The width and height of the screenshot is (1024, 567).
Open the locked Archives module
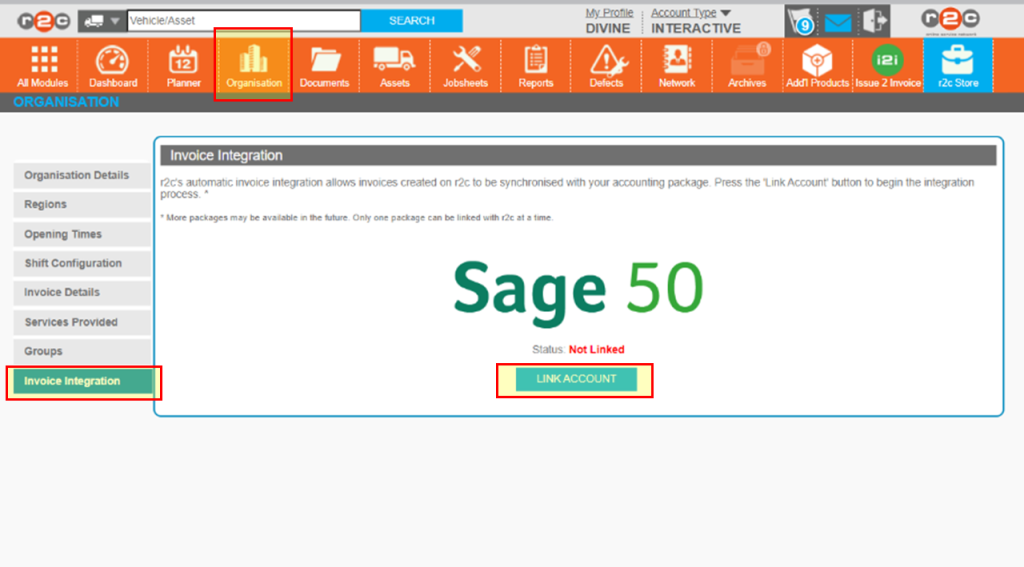pos(747,65)
